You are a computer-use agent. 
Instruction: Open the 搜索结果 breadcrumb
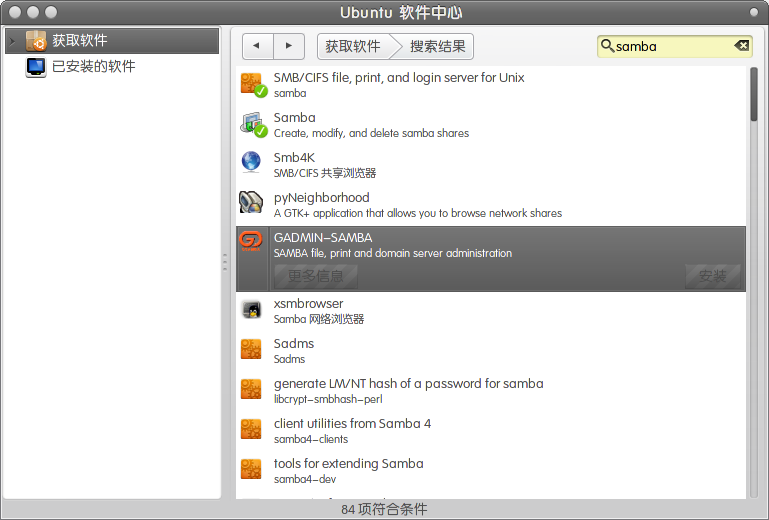[x=437, y=47]
